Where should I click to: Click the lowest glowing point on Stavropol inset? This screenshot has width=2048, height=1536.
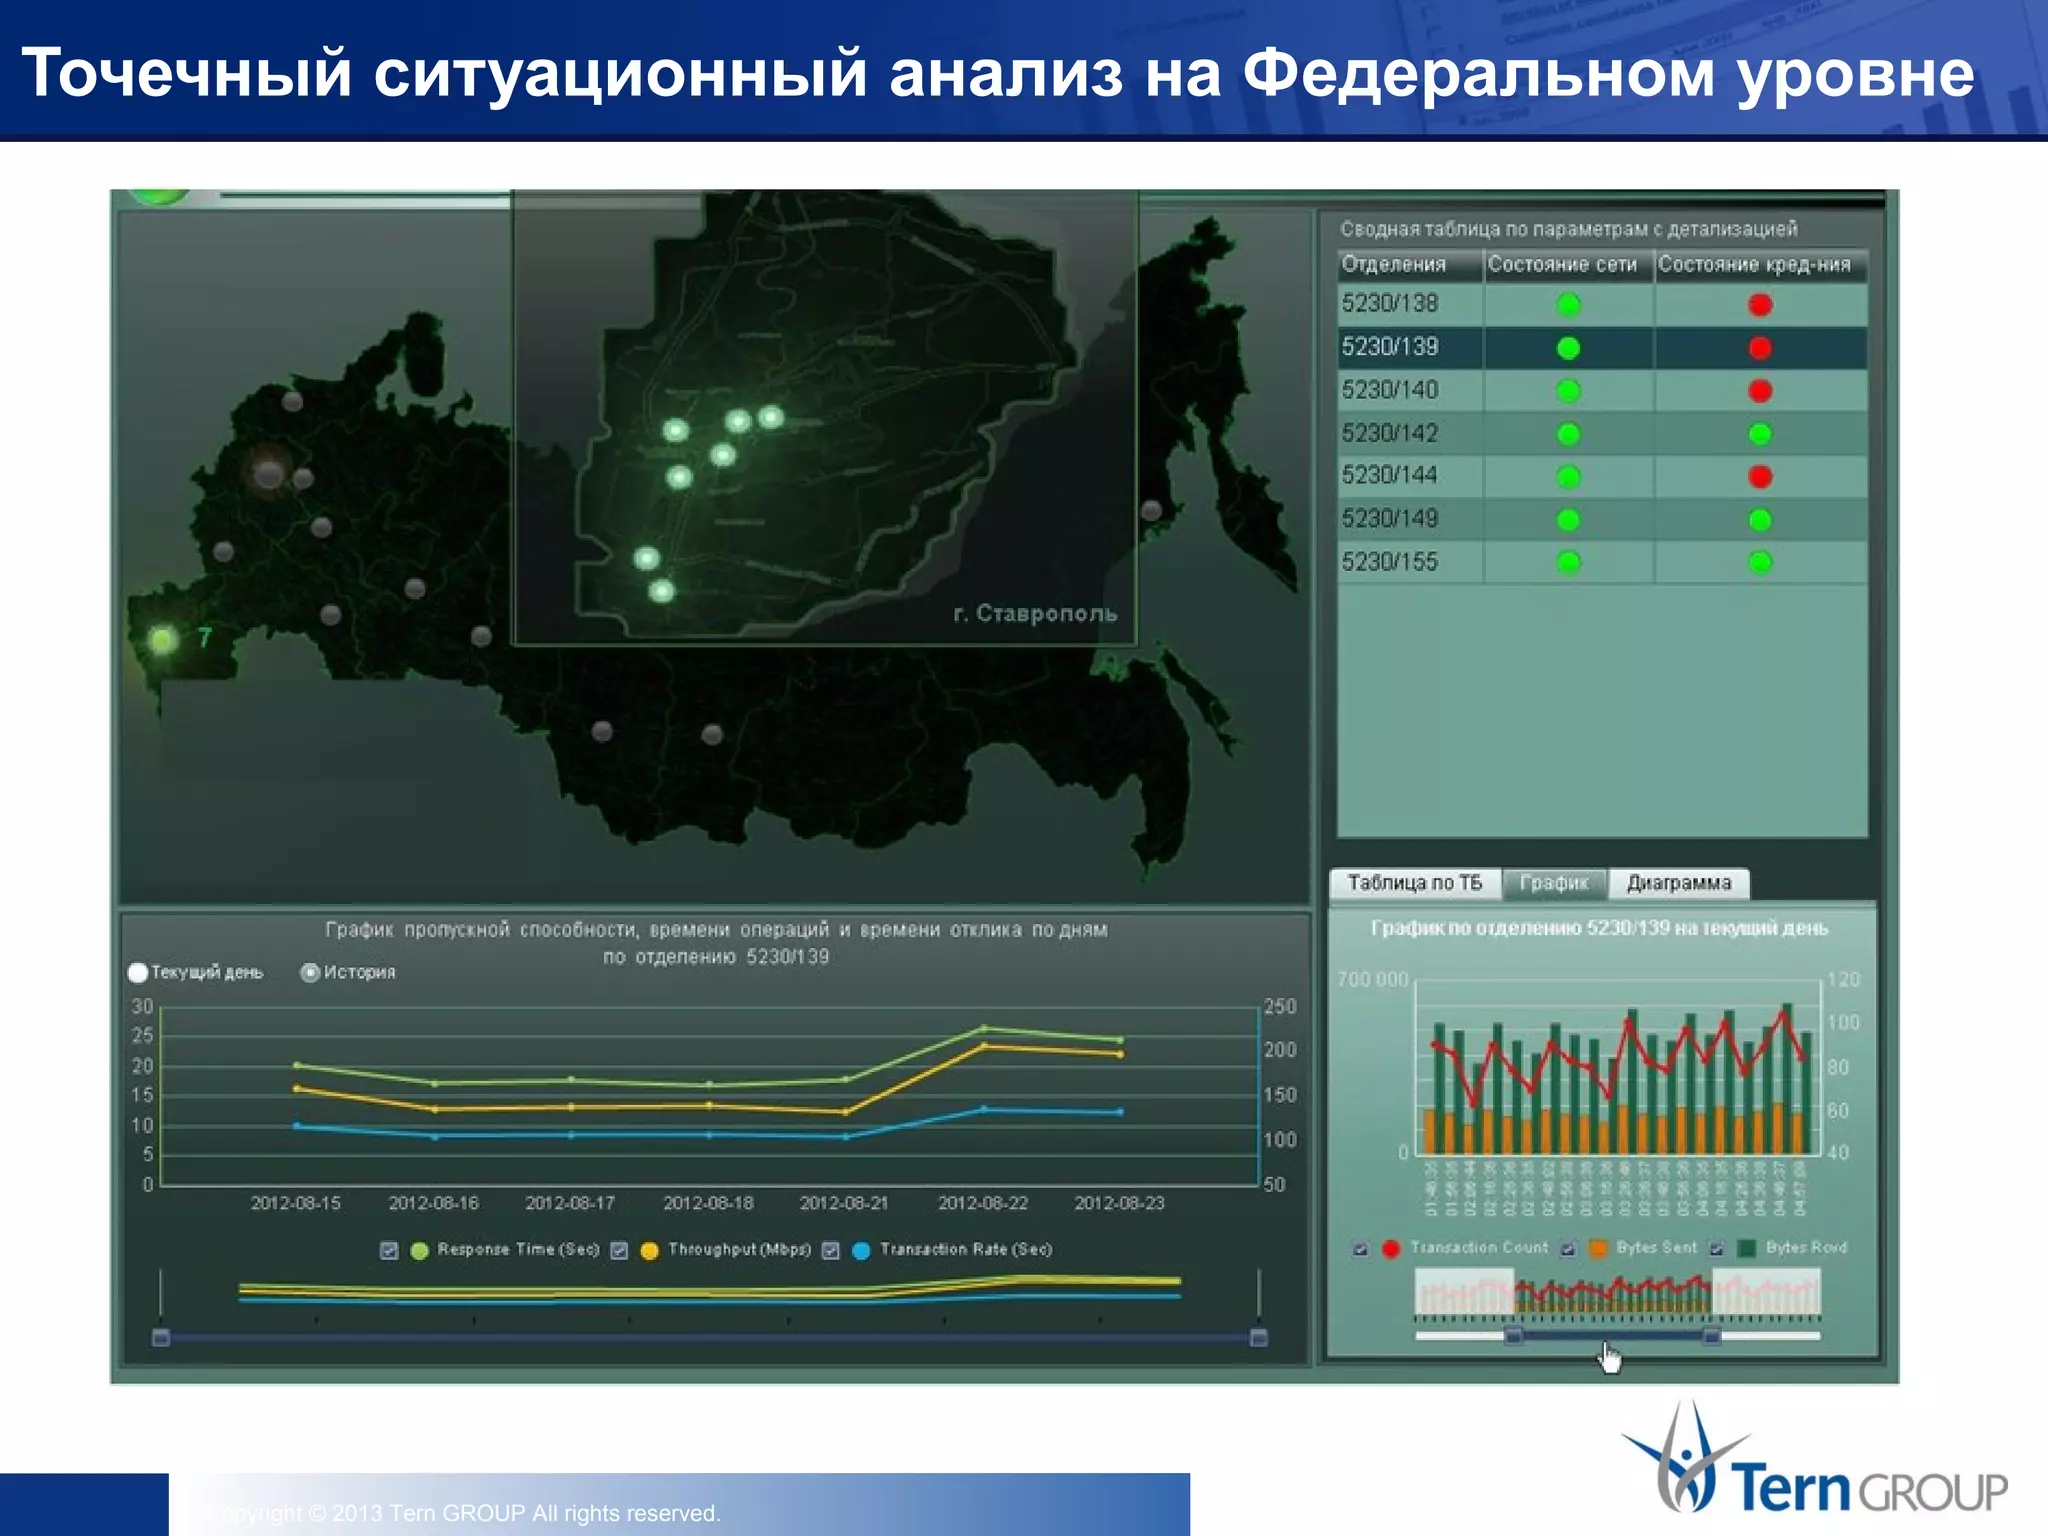pyautogui.click(x=661, y=592)
